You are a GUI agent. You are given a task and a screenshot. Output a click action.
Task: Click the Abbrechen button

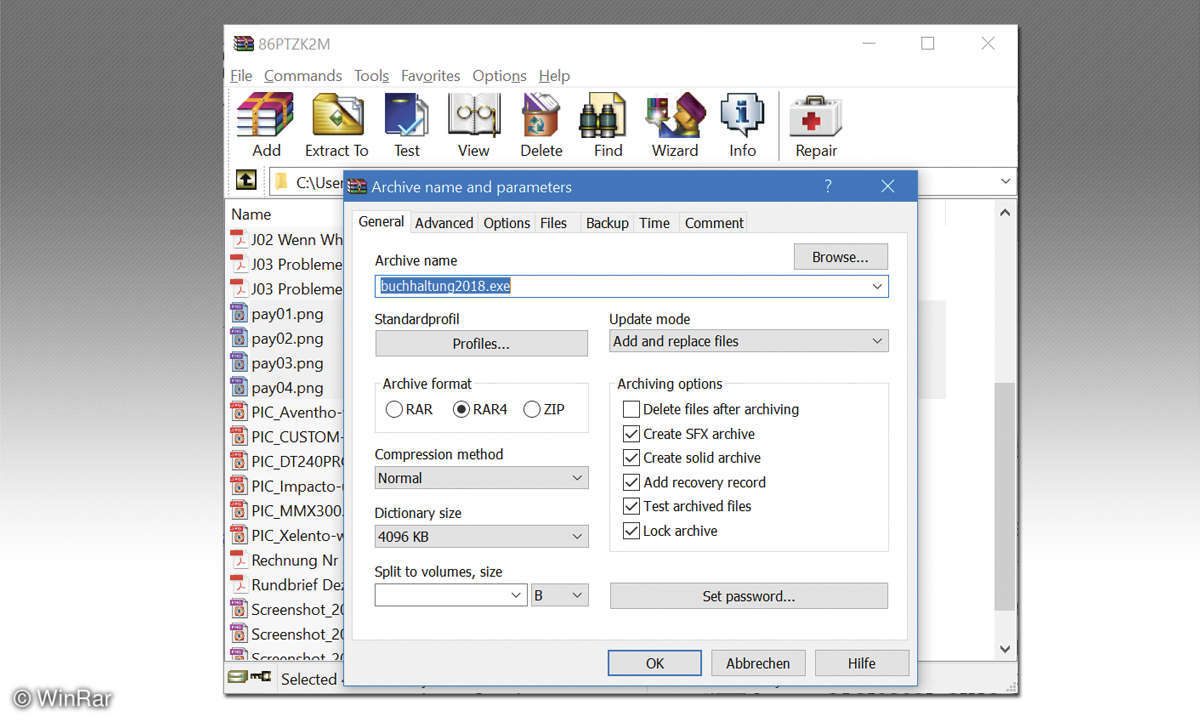(x=757, y=663)
